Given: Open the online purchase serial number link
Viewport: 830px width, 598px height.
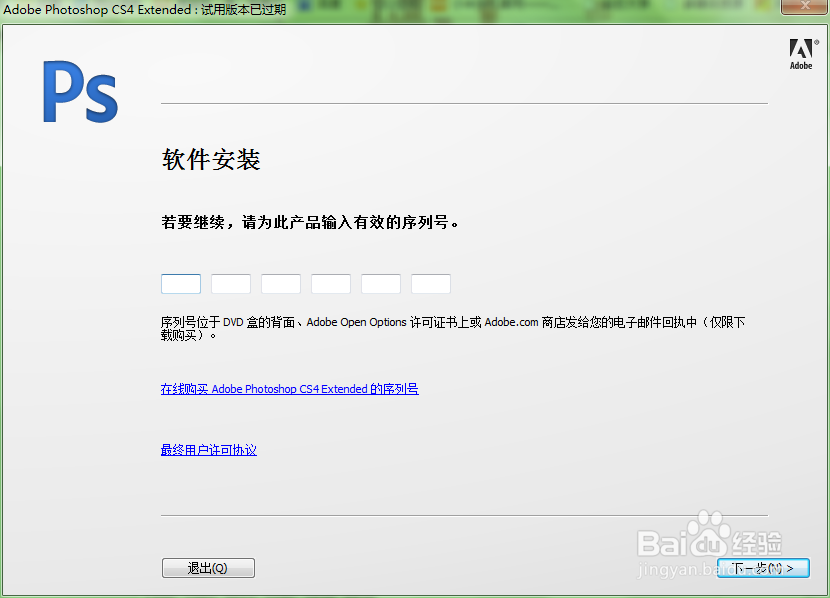Looking at the screenshot, I should 290,389.
